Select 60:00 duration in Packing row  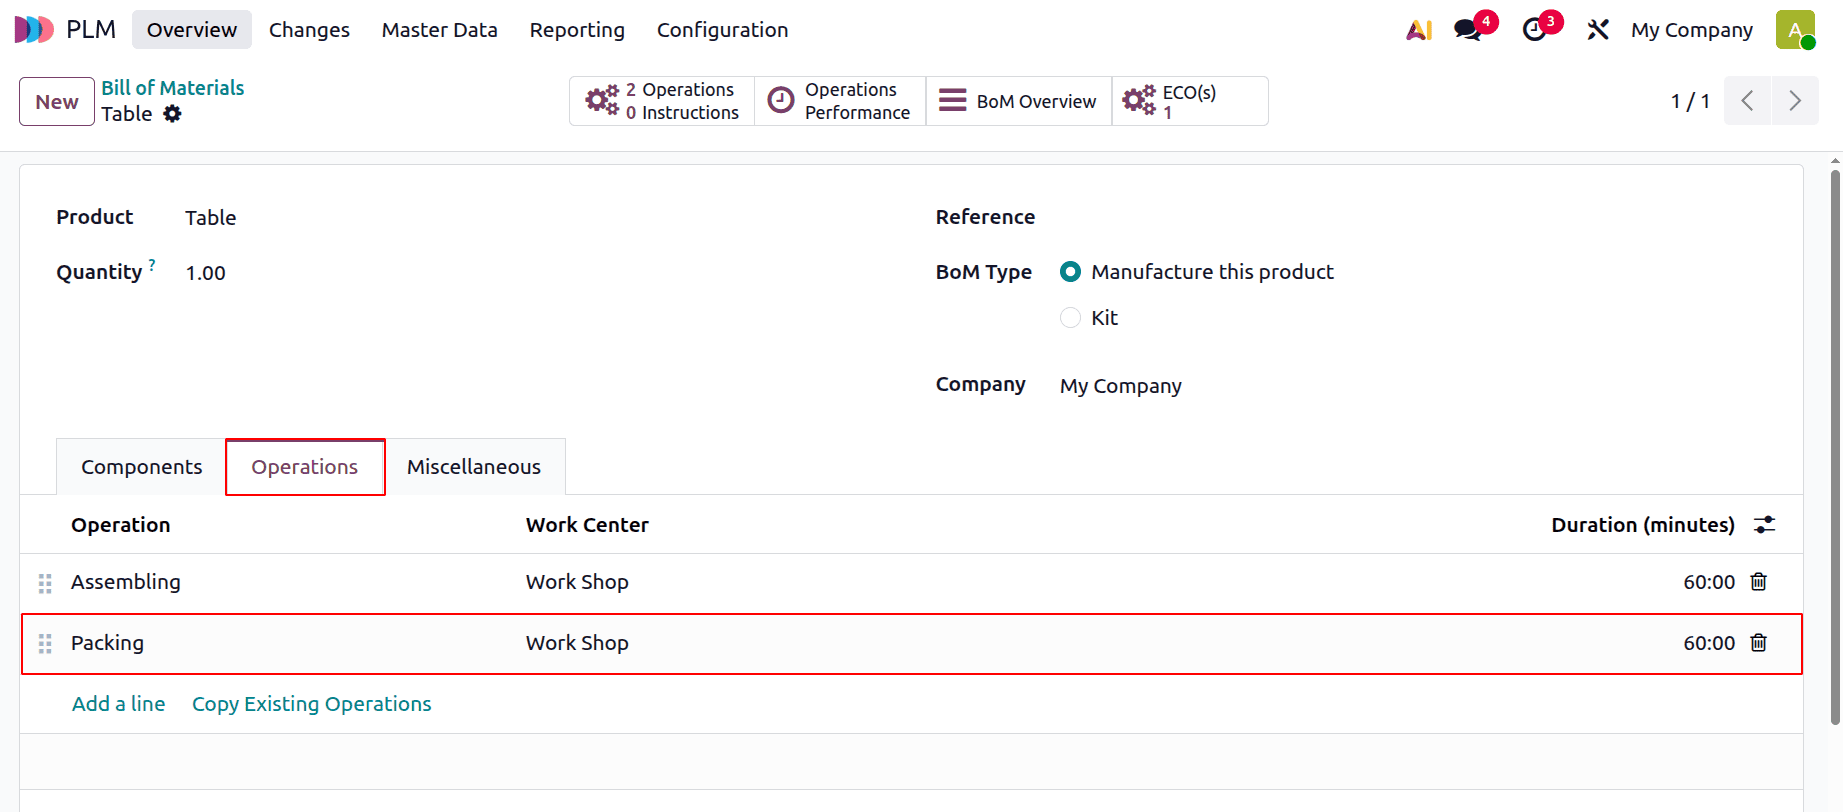(x=1709, y=643)
